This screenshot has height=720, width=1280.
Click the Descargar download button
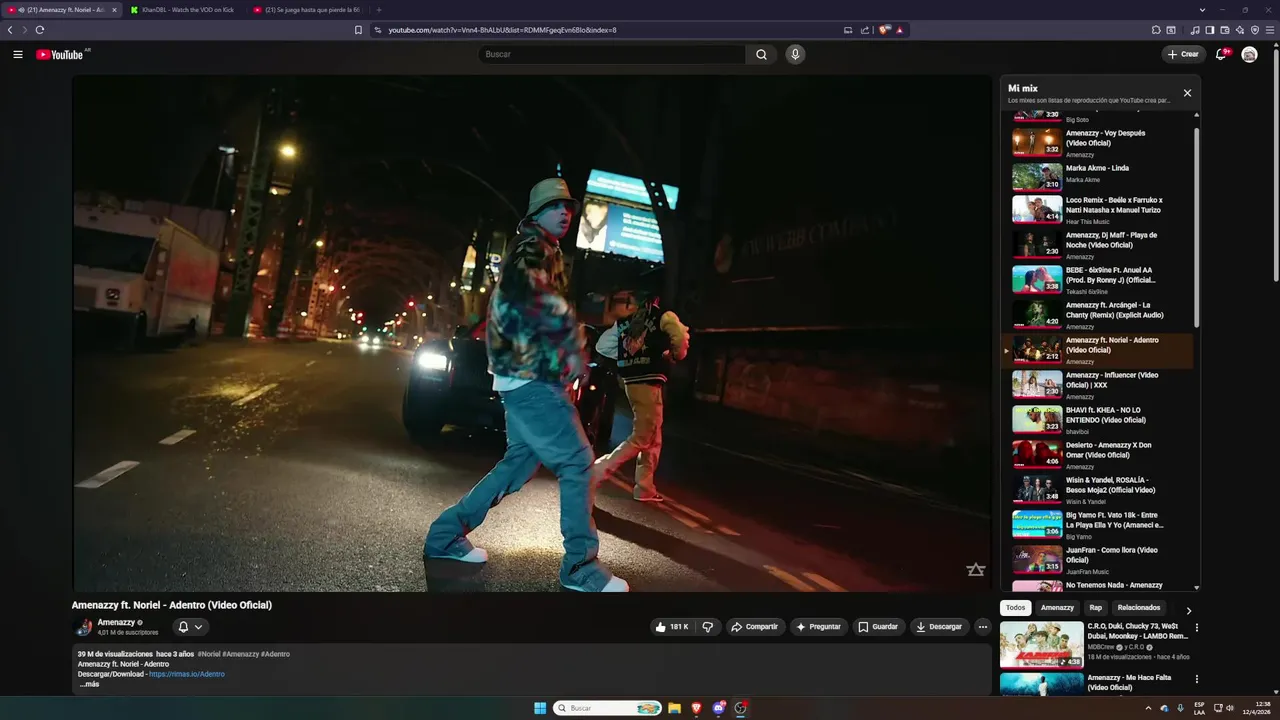[939, 627]
